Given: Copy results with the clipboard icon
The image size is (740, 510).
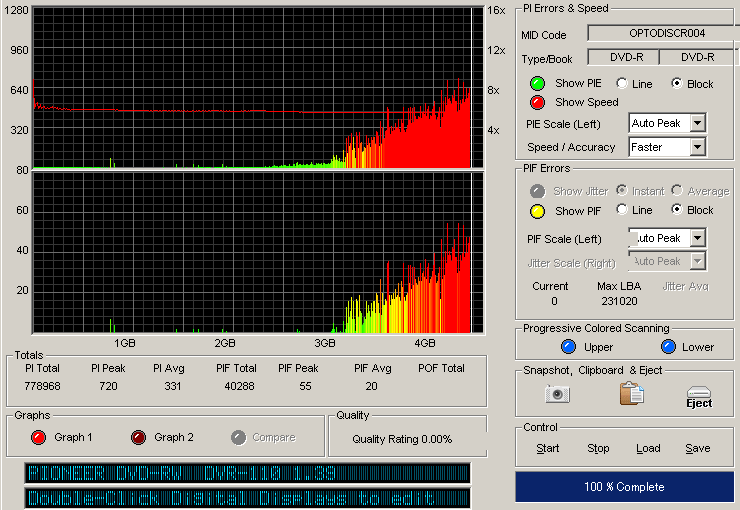Looking at the screenshot, I should click(631, 393).
